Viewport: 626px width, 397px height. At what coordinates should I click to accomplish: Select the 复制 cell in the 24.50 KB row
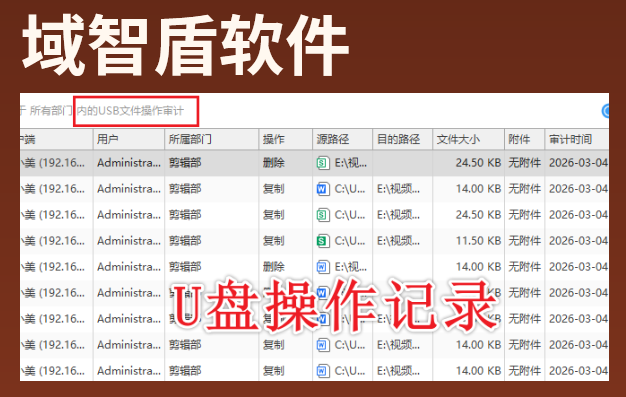273,215
